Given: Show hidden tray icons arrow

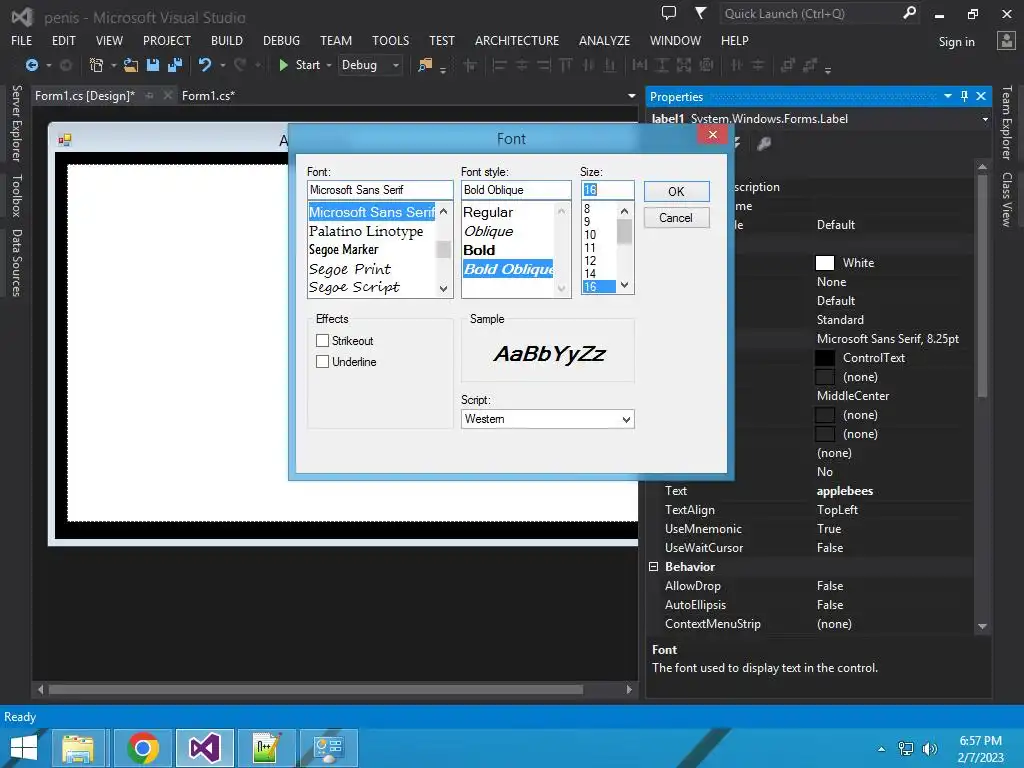Looking at the screenshot, I should coord(882,749).
